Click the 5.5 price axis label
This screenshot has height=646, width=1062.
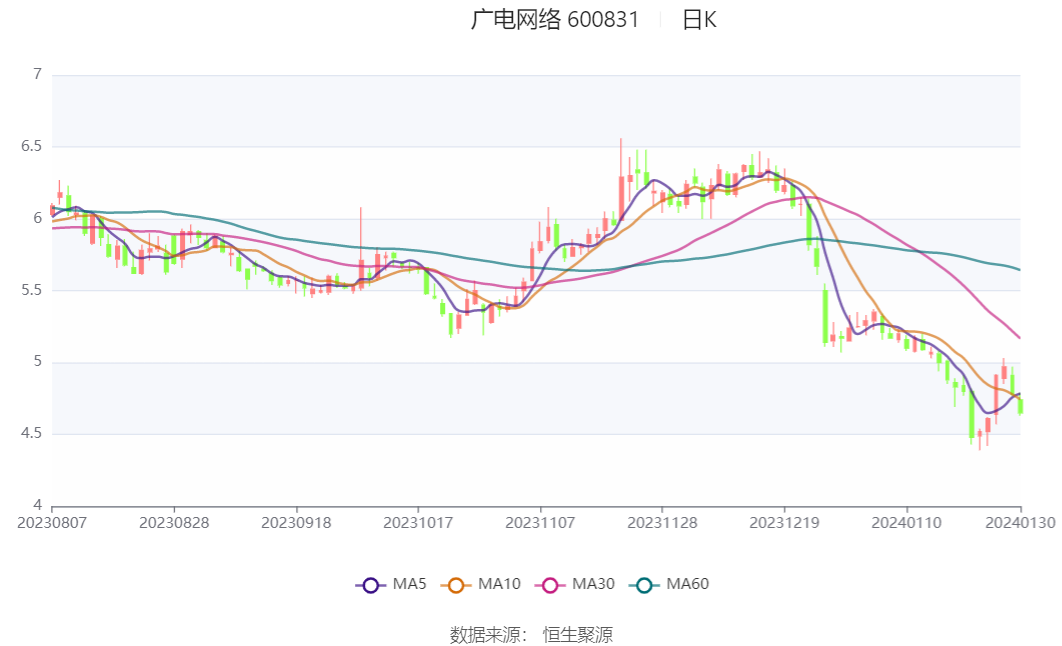click(x=32, y=290)
